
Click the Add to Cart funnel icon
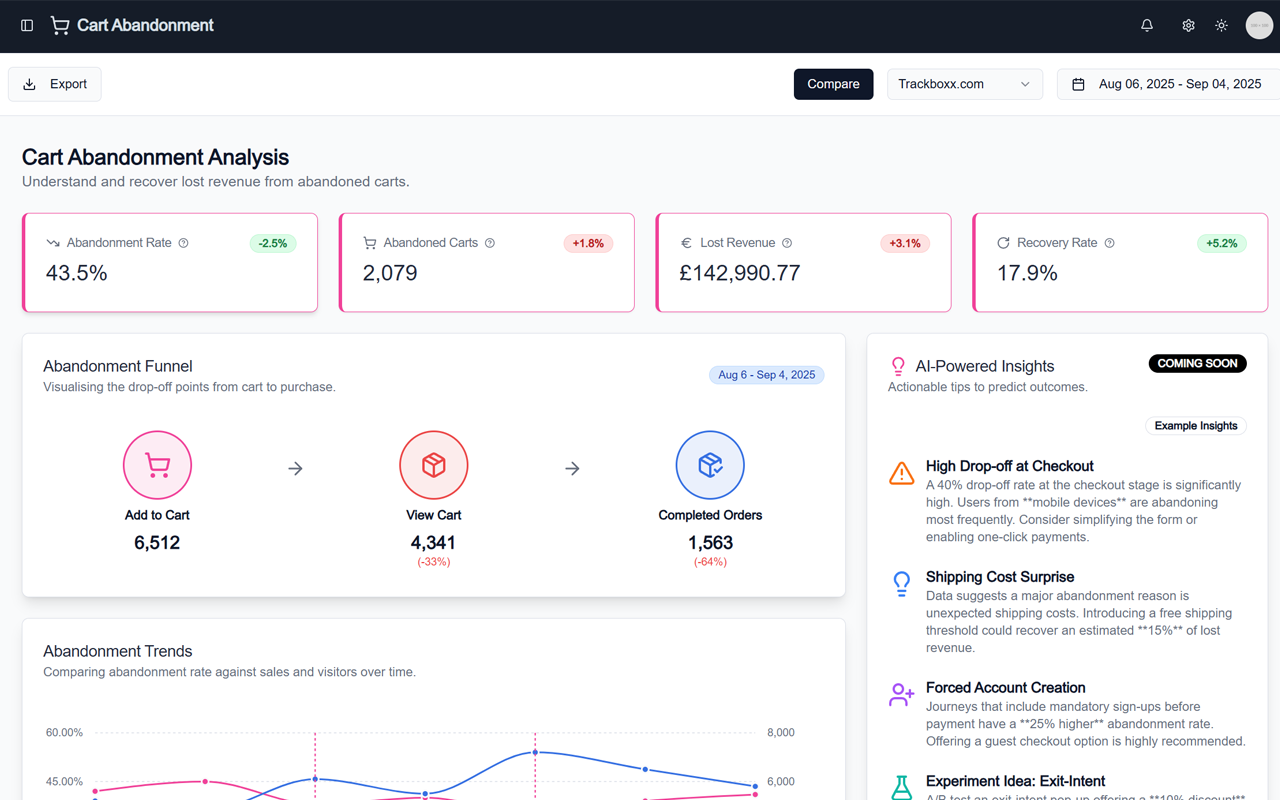[157, 464]
